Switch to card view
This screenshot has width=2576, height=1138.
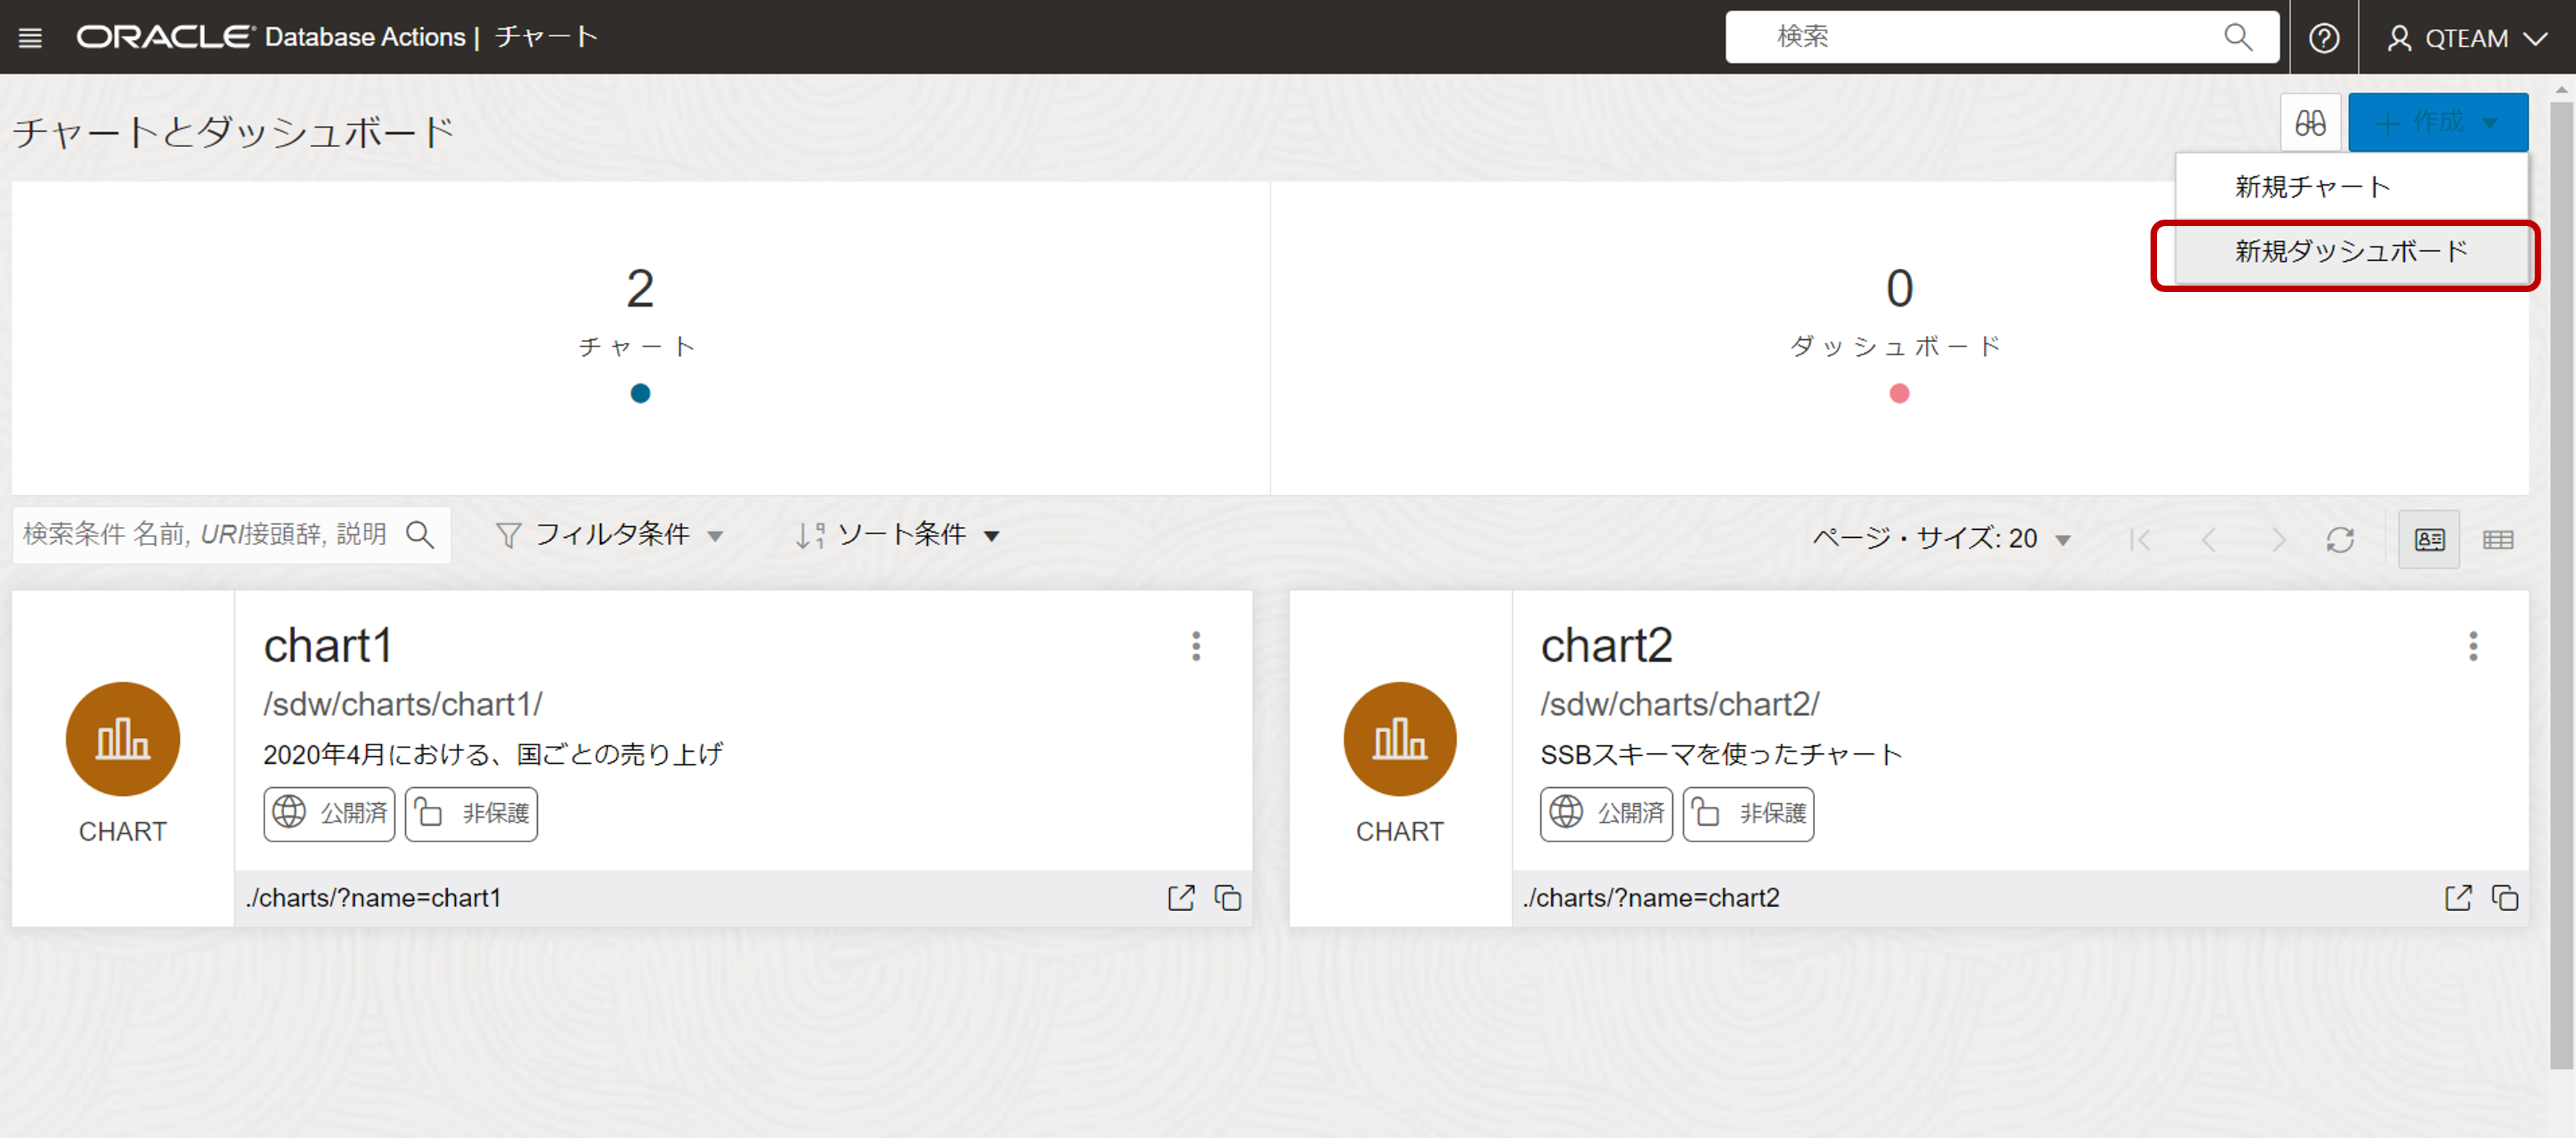(x=2429, y=539)
